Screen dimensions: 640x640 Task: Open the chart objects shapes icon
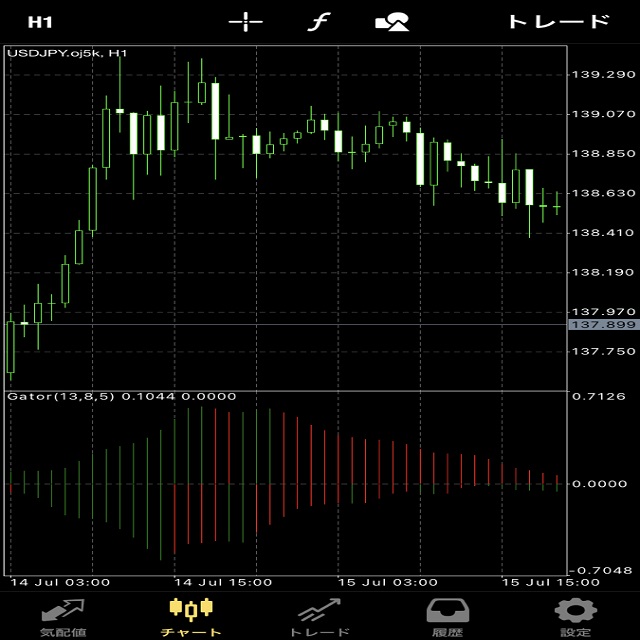(x=392, y=22)
